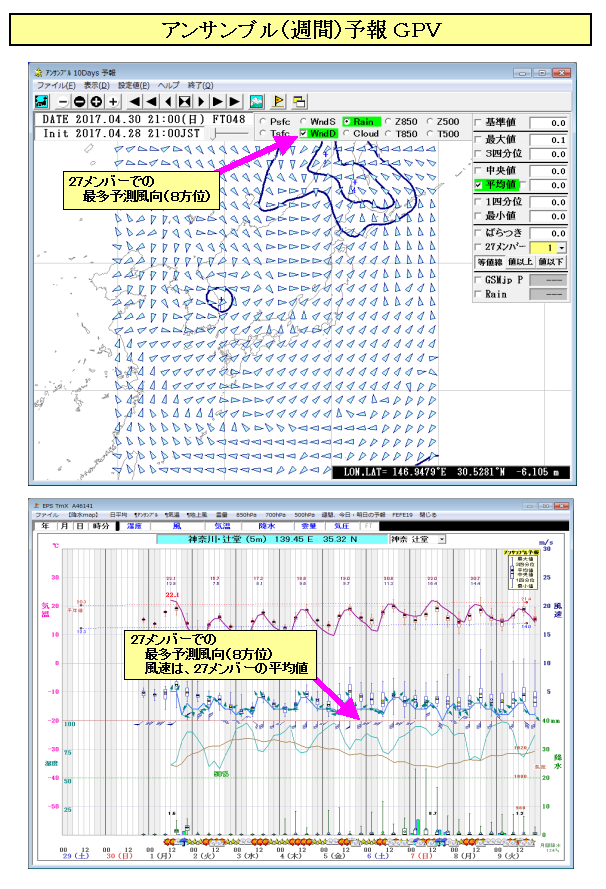Select the 風 tab in EPS TmX

pos(177,526)
